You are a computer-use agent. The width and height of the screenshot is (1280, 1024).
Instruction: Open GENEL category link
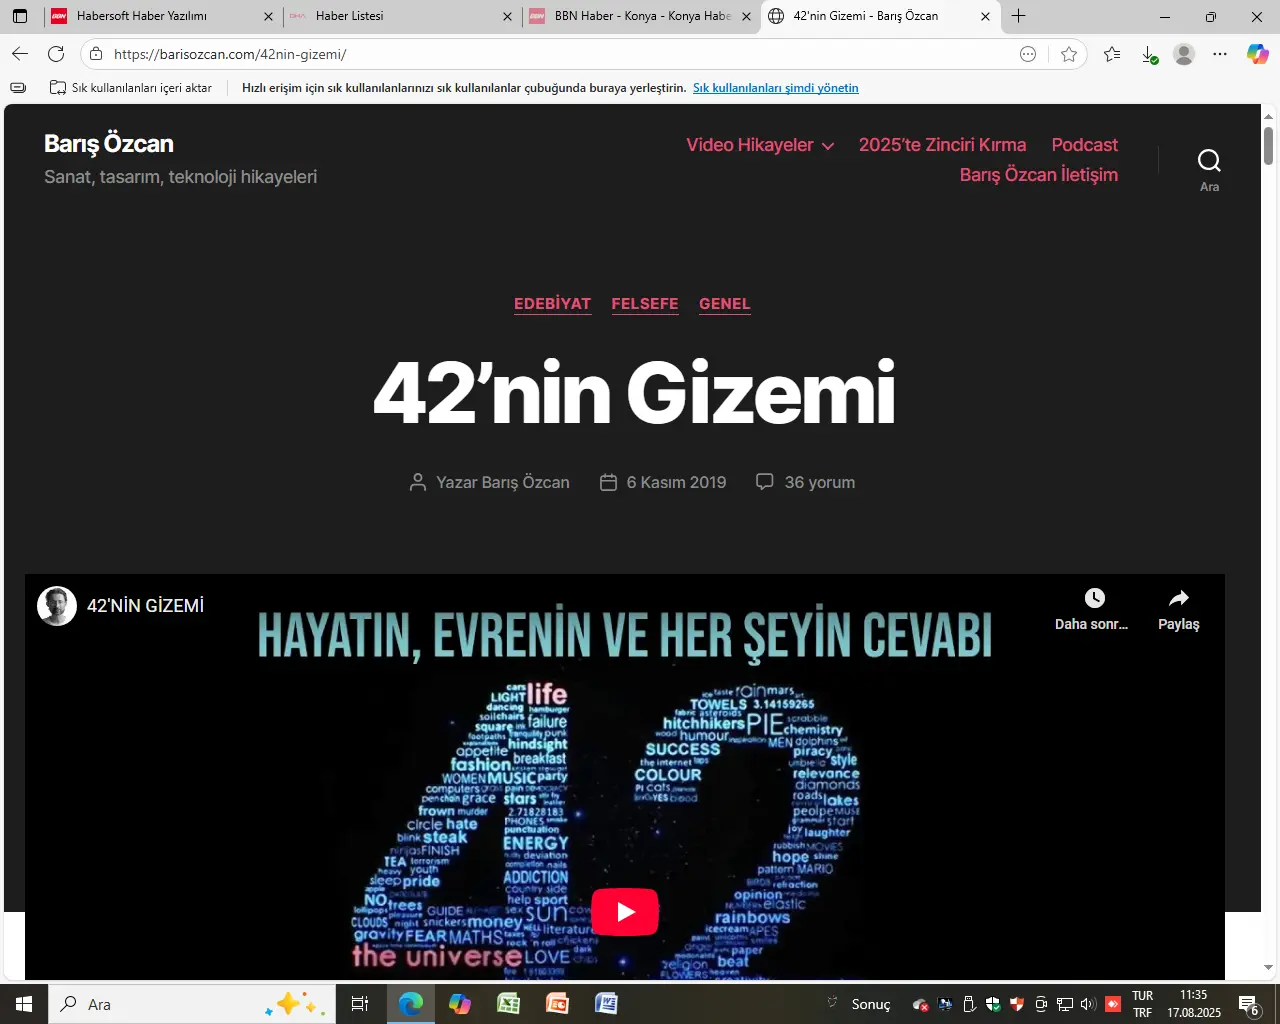(x=725, y=304)
